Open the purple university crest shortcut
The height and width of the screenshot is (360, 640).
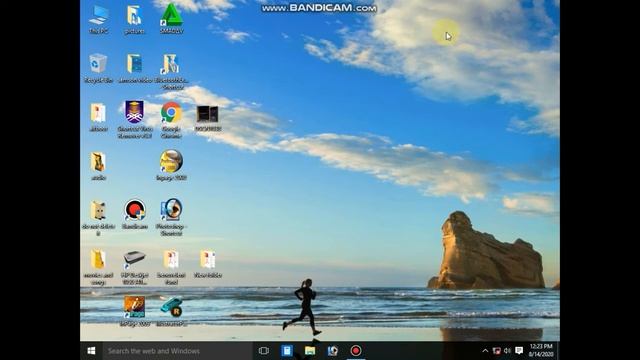(x=135, y=120)
